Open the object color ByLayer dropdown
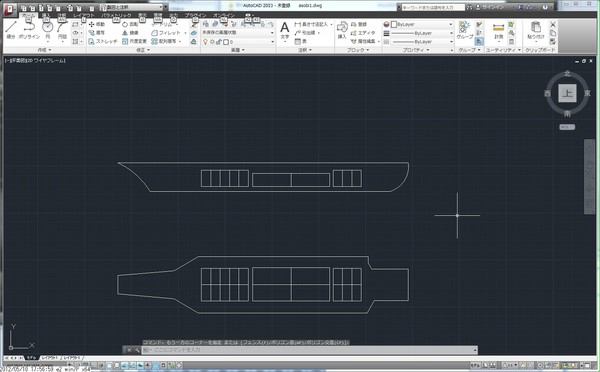 (422, 24)
